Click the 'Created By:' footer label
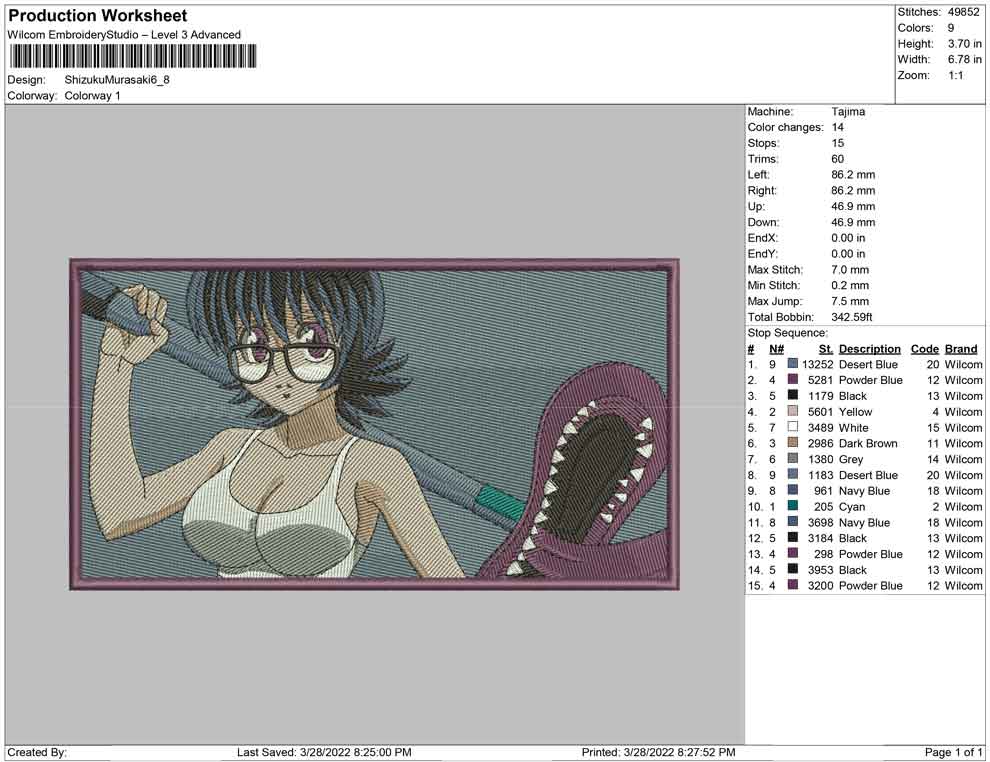This screenshot has width=990, height=762. [37, 752]
